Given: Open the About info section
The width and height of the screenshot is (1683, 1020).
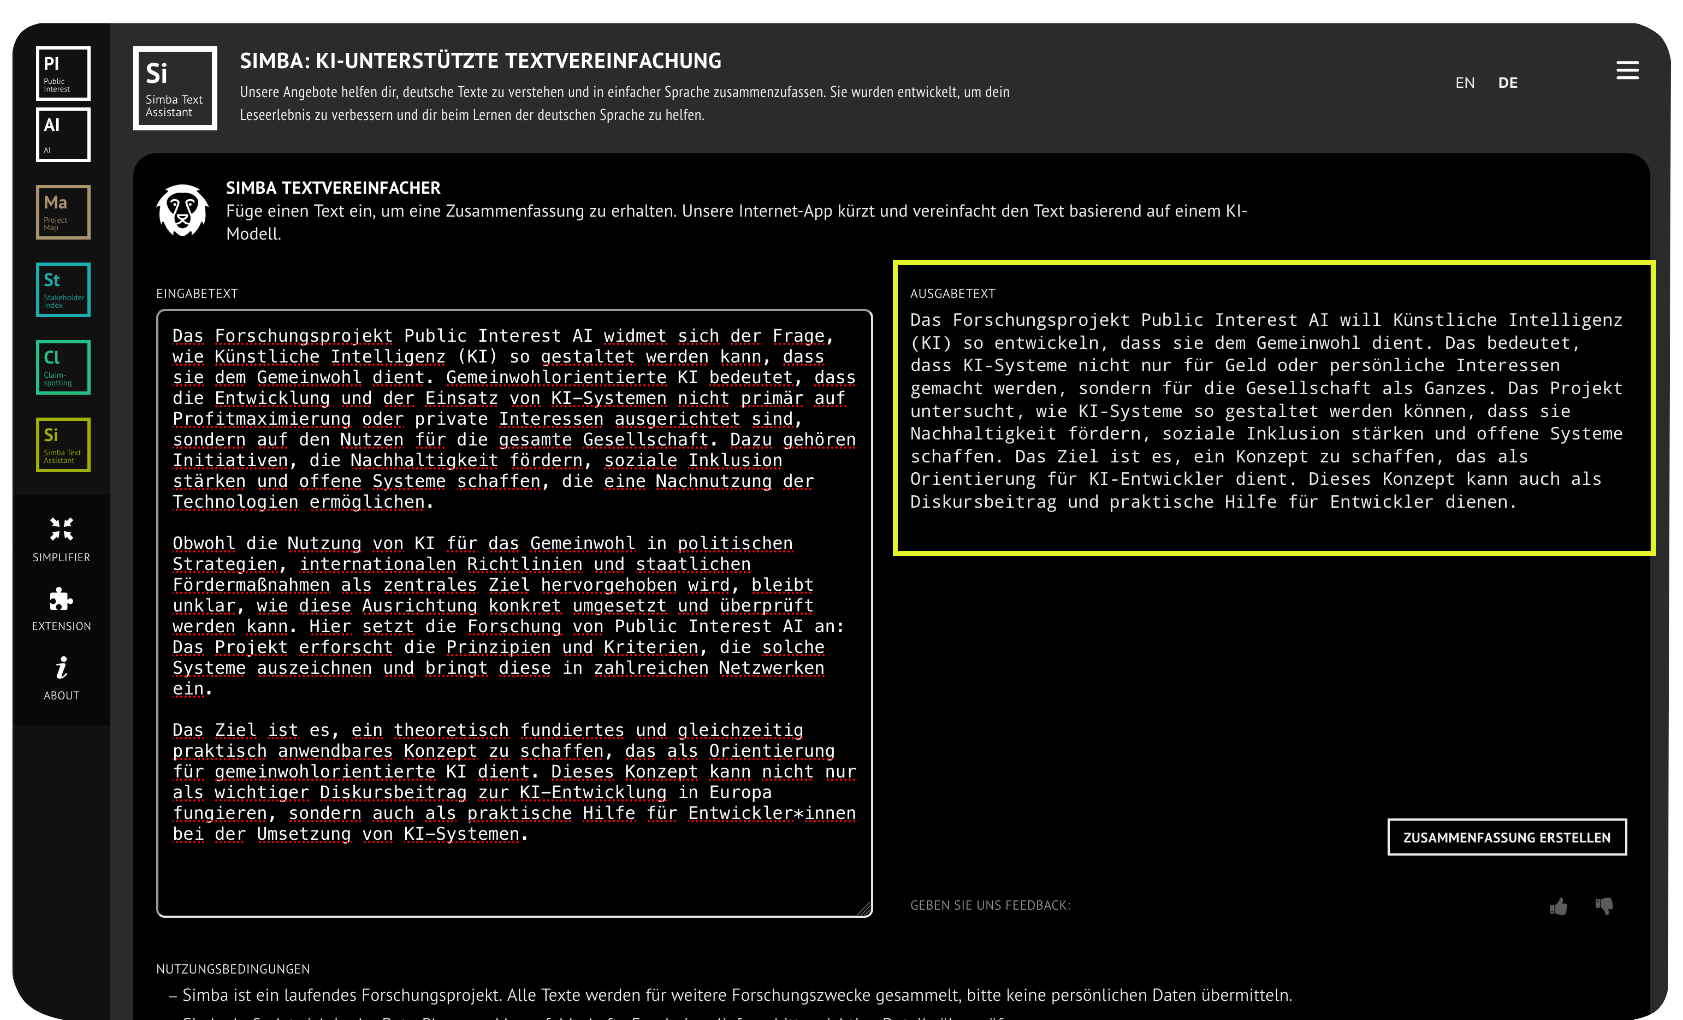Looking at the screenshot, I should coord(61,678).
